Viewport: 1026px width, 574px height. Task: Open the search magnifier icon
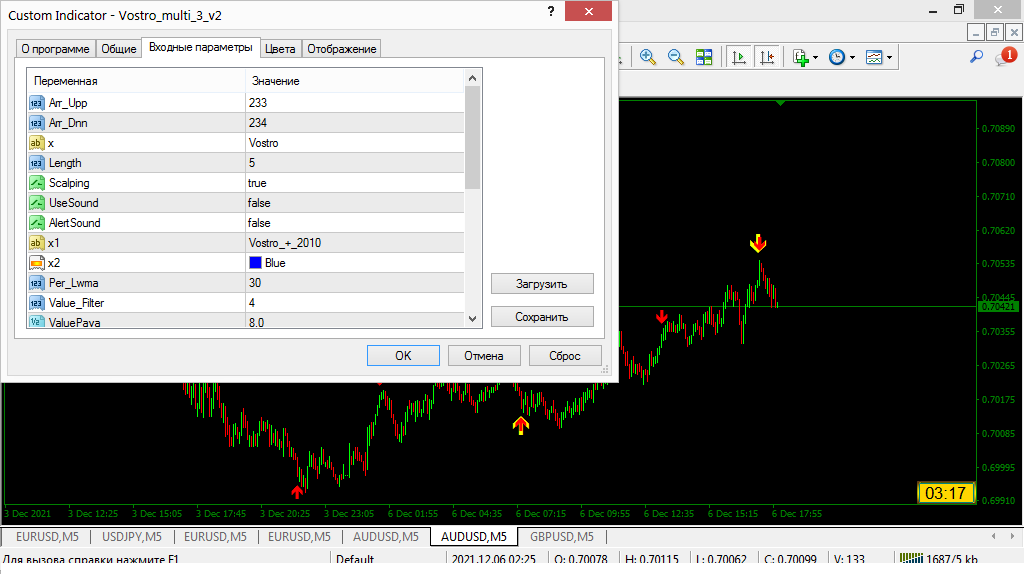tap(976, 57)
